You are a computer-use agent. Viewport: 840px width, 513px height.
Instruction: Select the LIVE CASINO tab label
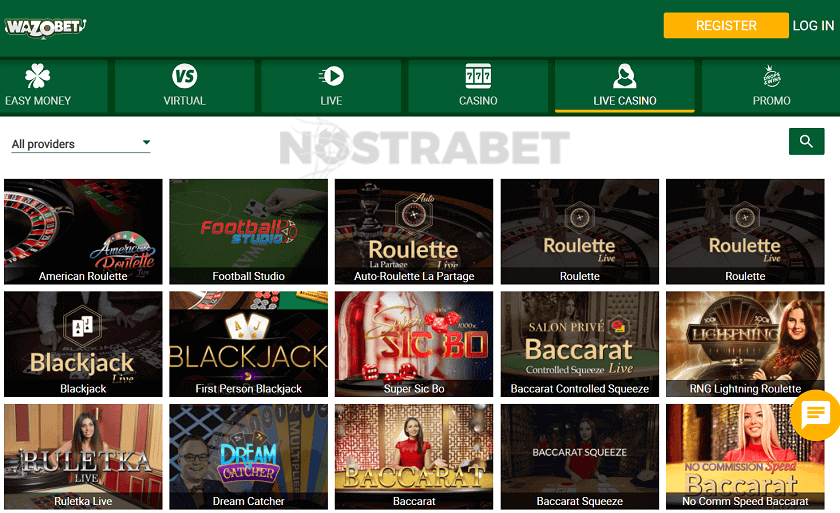click(625, 101)
